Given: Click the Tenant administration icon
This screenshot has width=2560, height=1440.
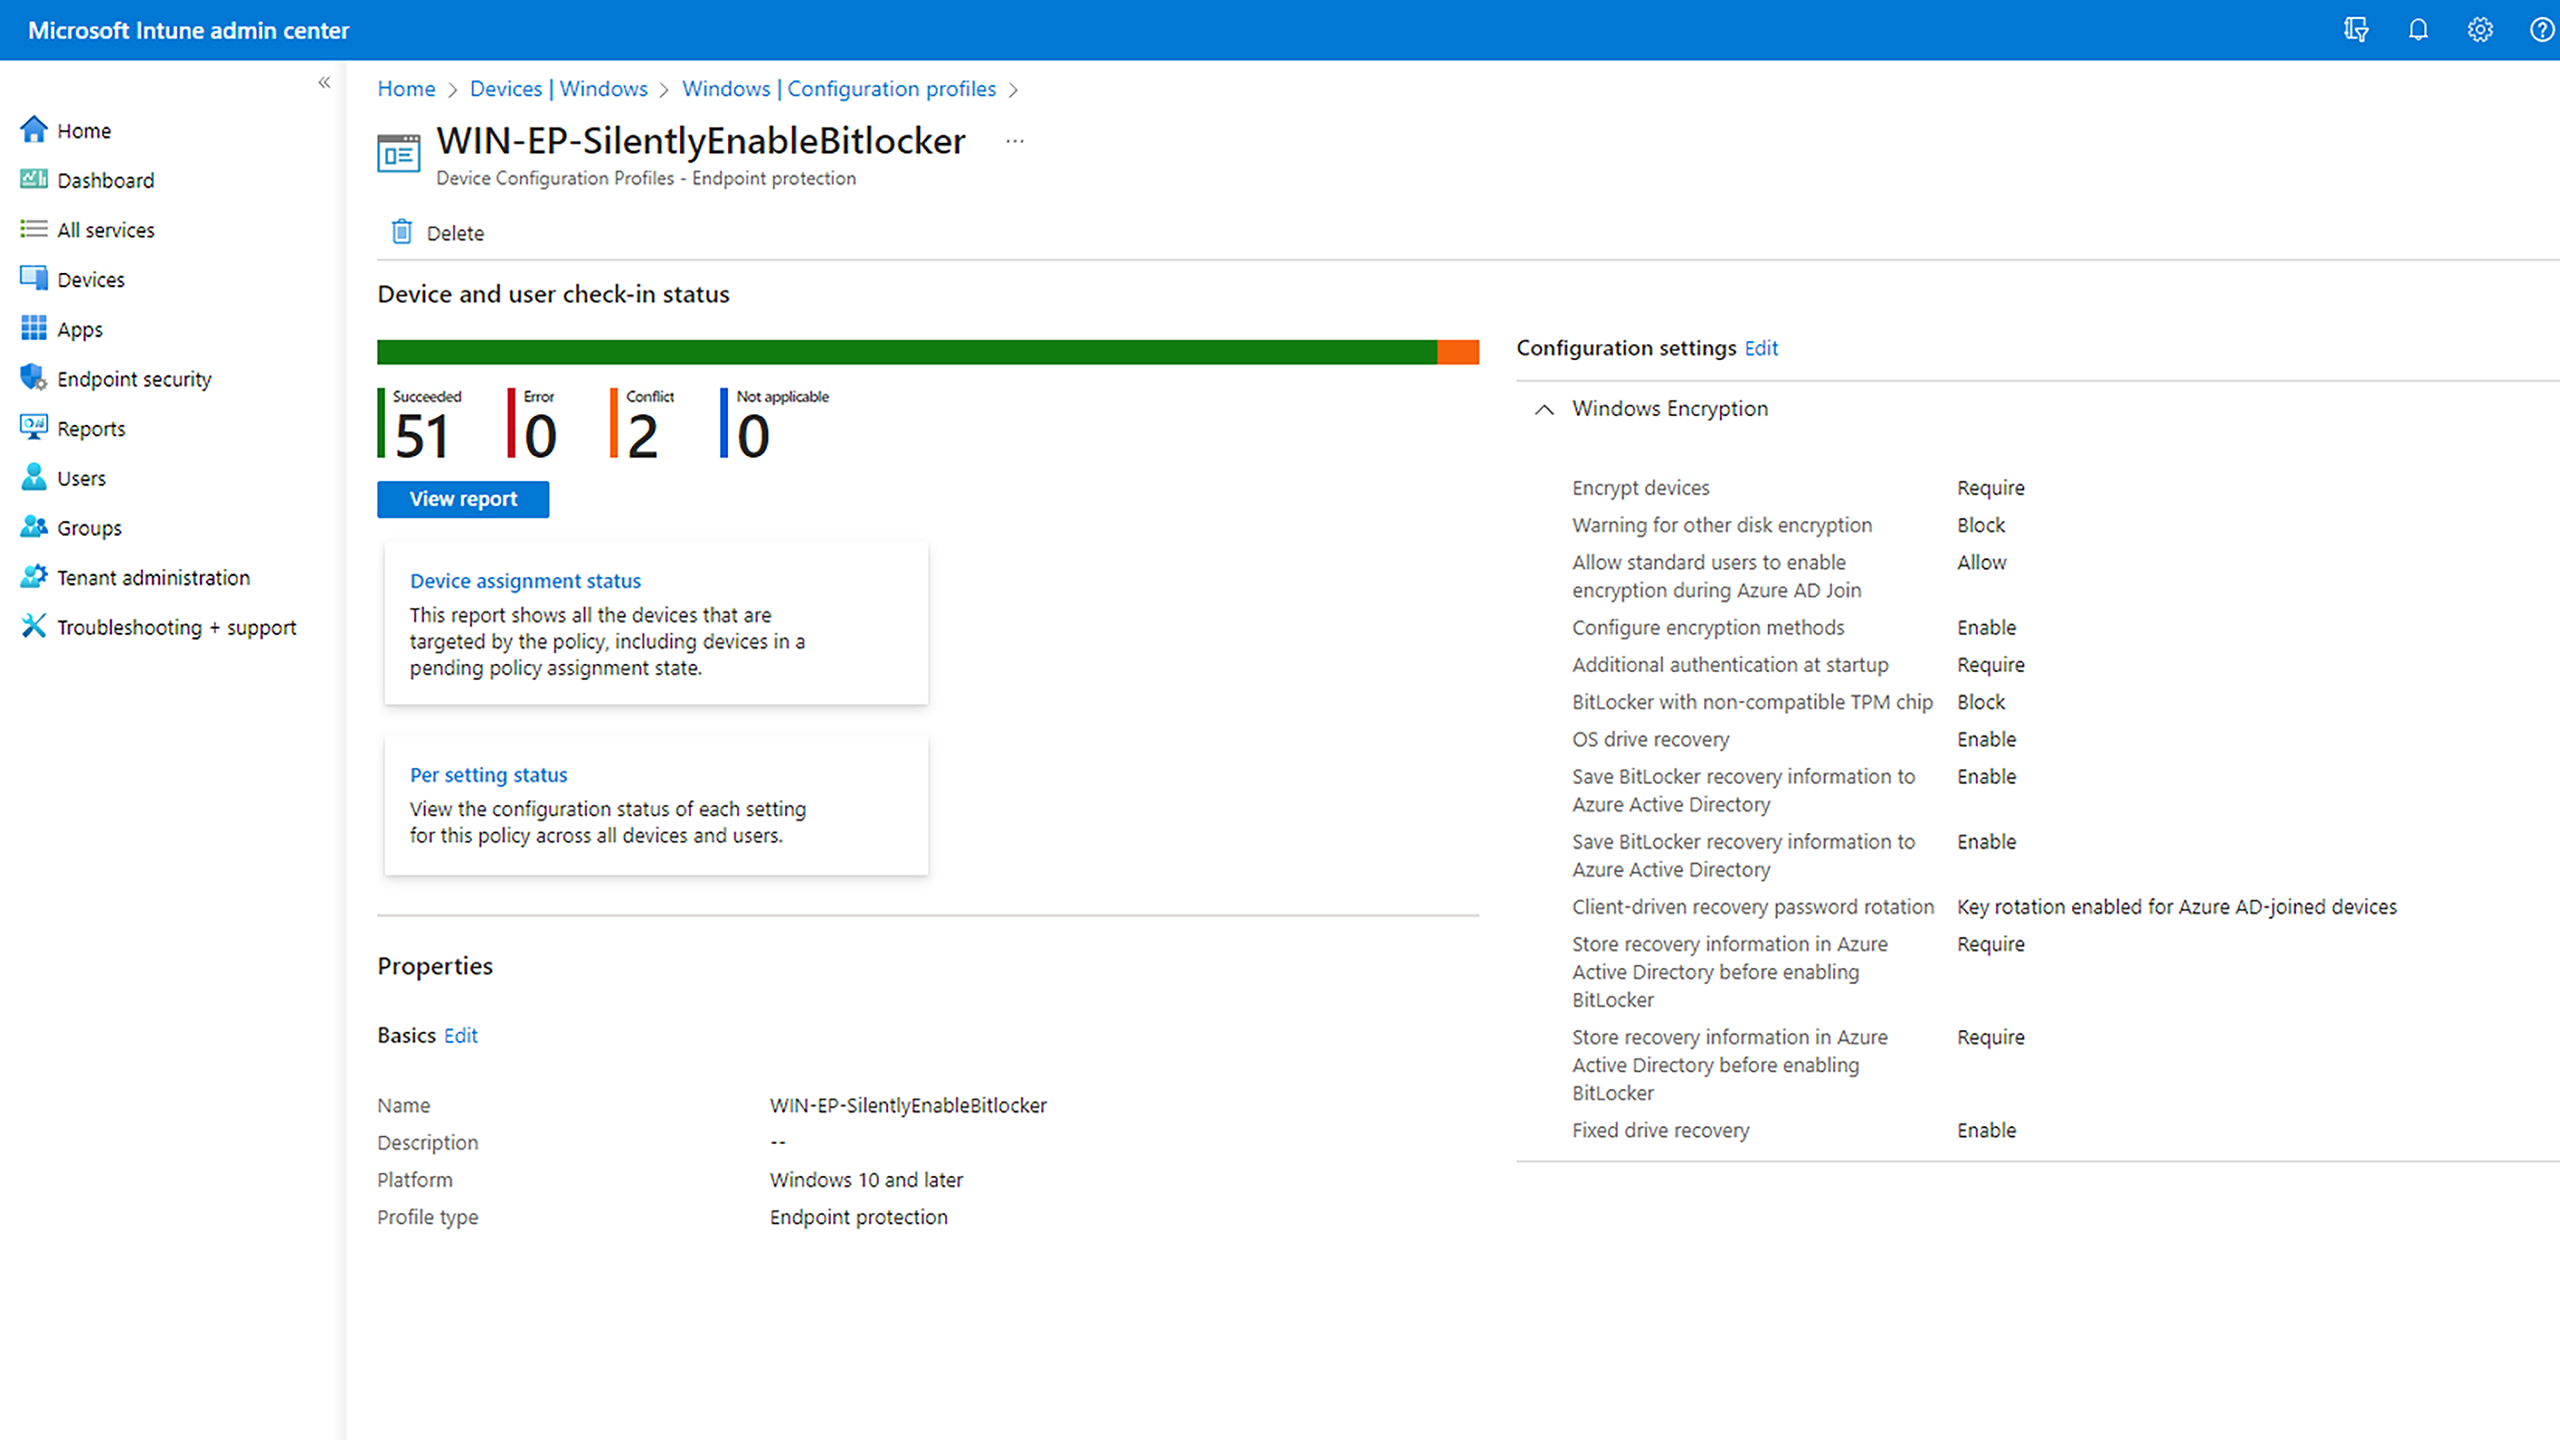Looking at the screenshot, I should pos(34,577).
